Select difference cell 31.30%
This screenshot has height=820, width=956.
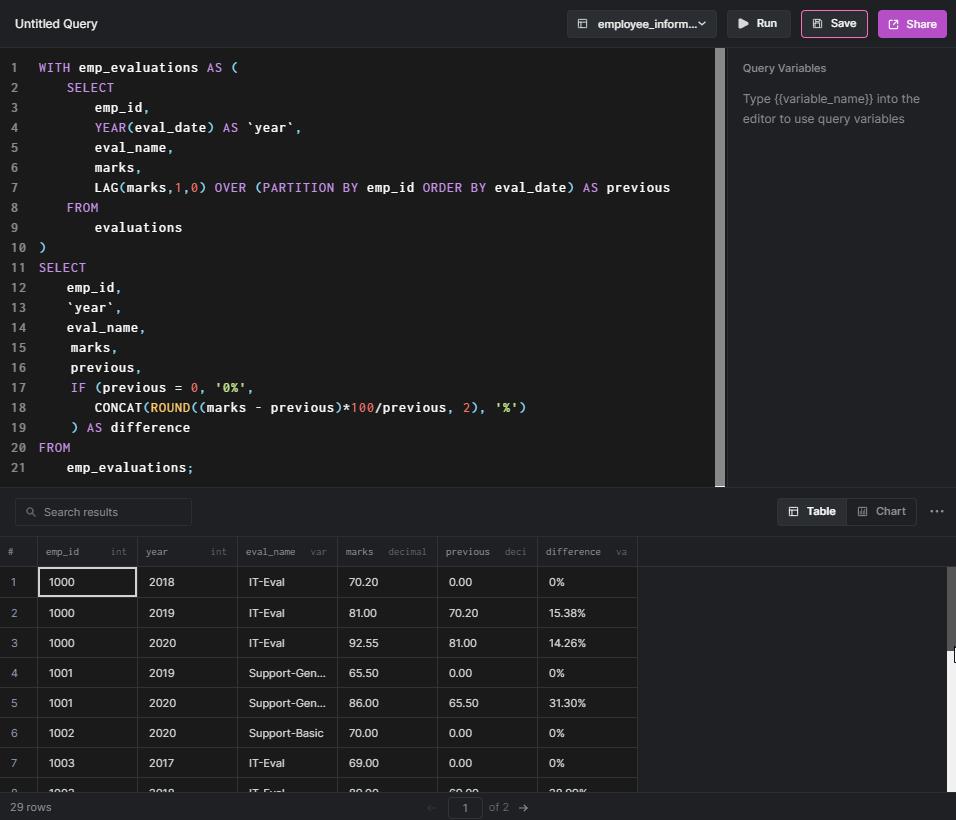coord(587,703)
